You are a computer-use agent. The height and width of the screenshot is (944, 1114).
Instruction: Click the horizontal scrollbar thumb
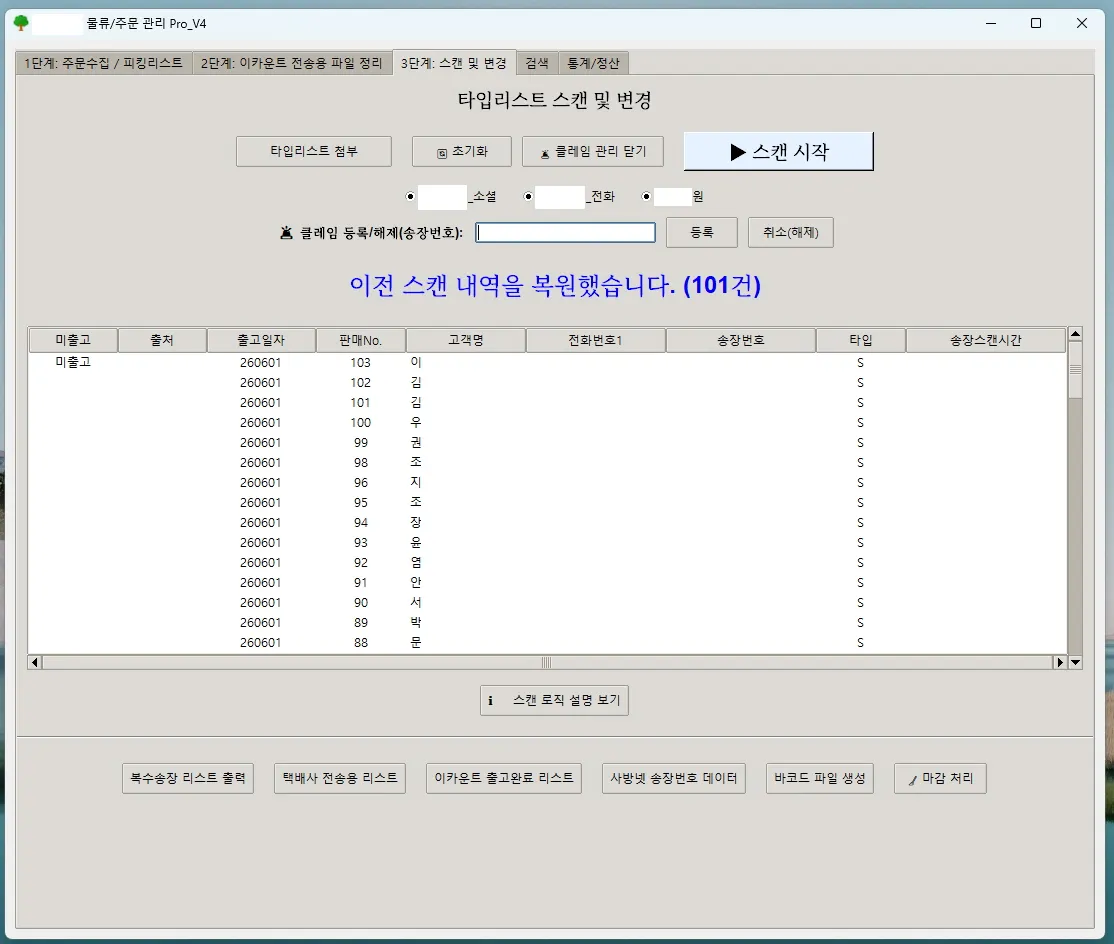click(546, 663)
